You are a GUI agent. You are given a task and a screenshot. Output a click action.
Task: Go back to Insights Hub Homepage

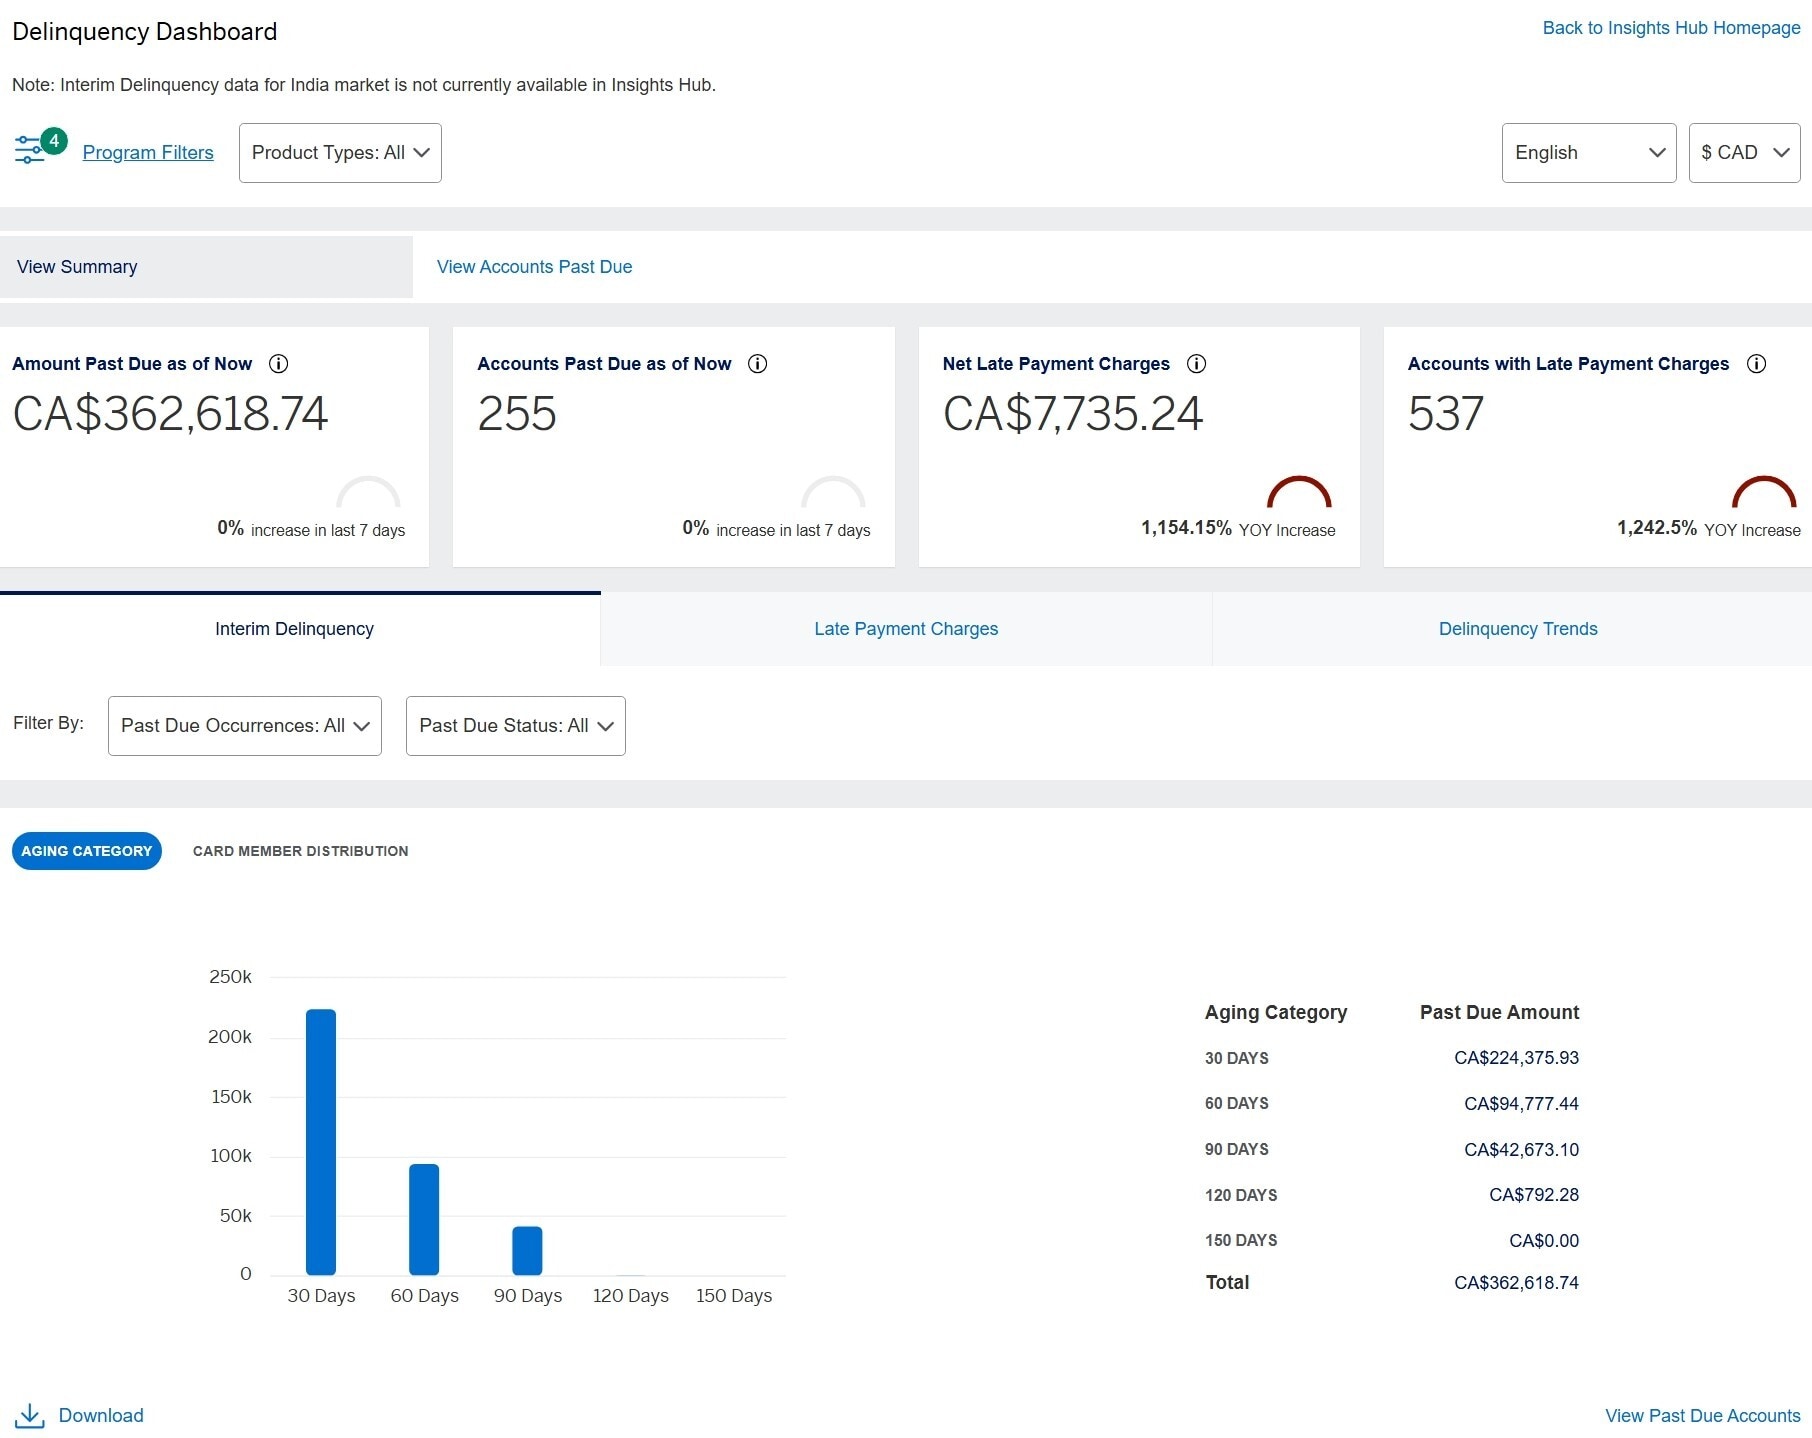[x=1671, y=28]
